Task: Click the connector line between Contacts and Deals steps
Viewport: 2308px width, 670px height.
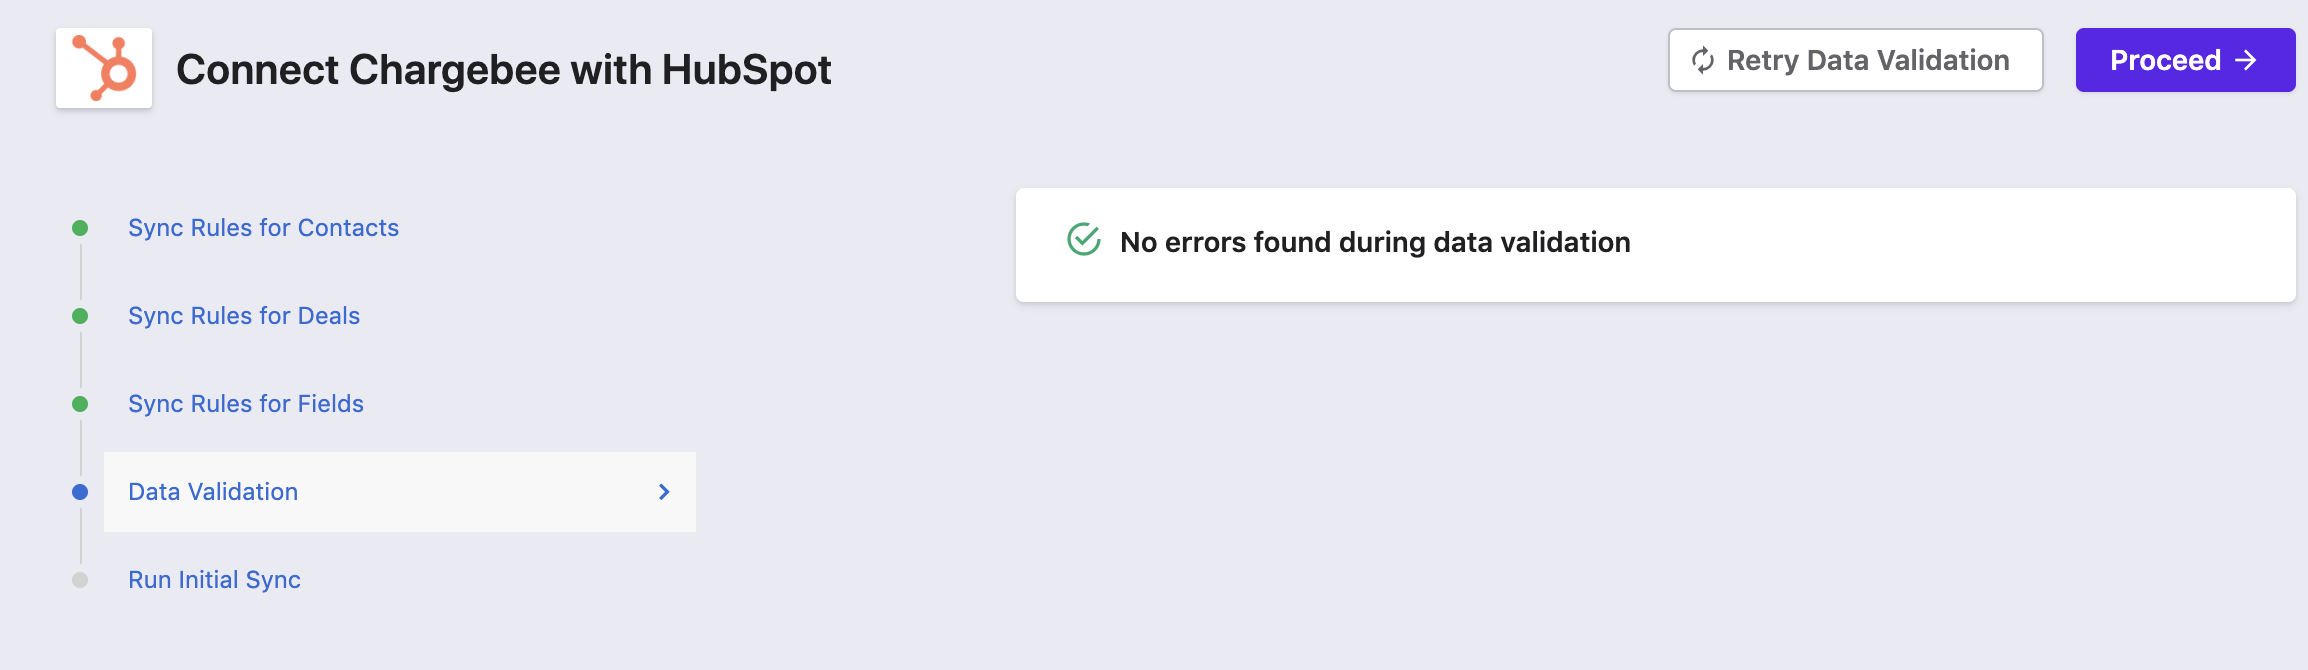Action: 81,272
